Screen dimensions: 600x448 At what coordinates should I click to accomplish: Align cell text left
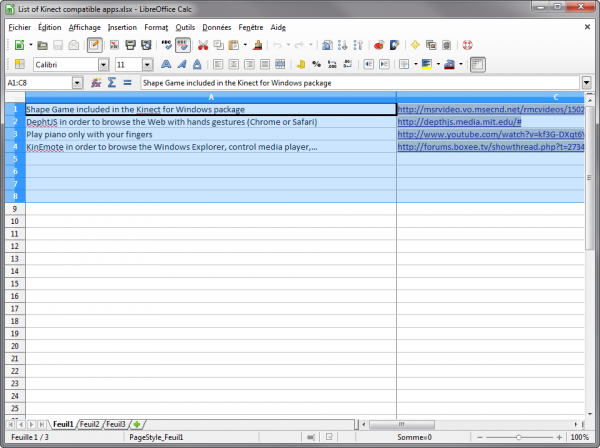click(x=218, y=64)
